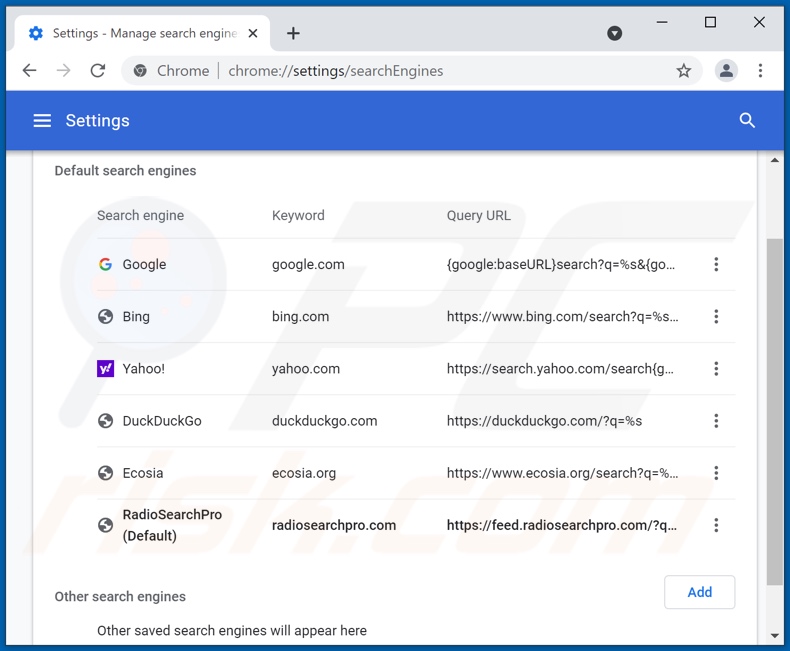Click the address bar URL
This screenshot has height=651, width=790.
pyautogui.click(x=336, y=71)
